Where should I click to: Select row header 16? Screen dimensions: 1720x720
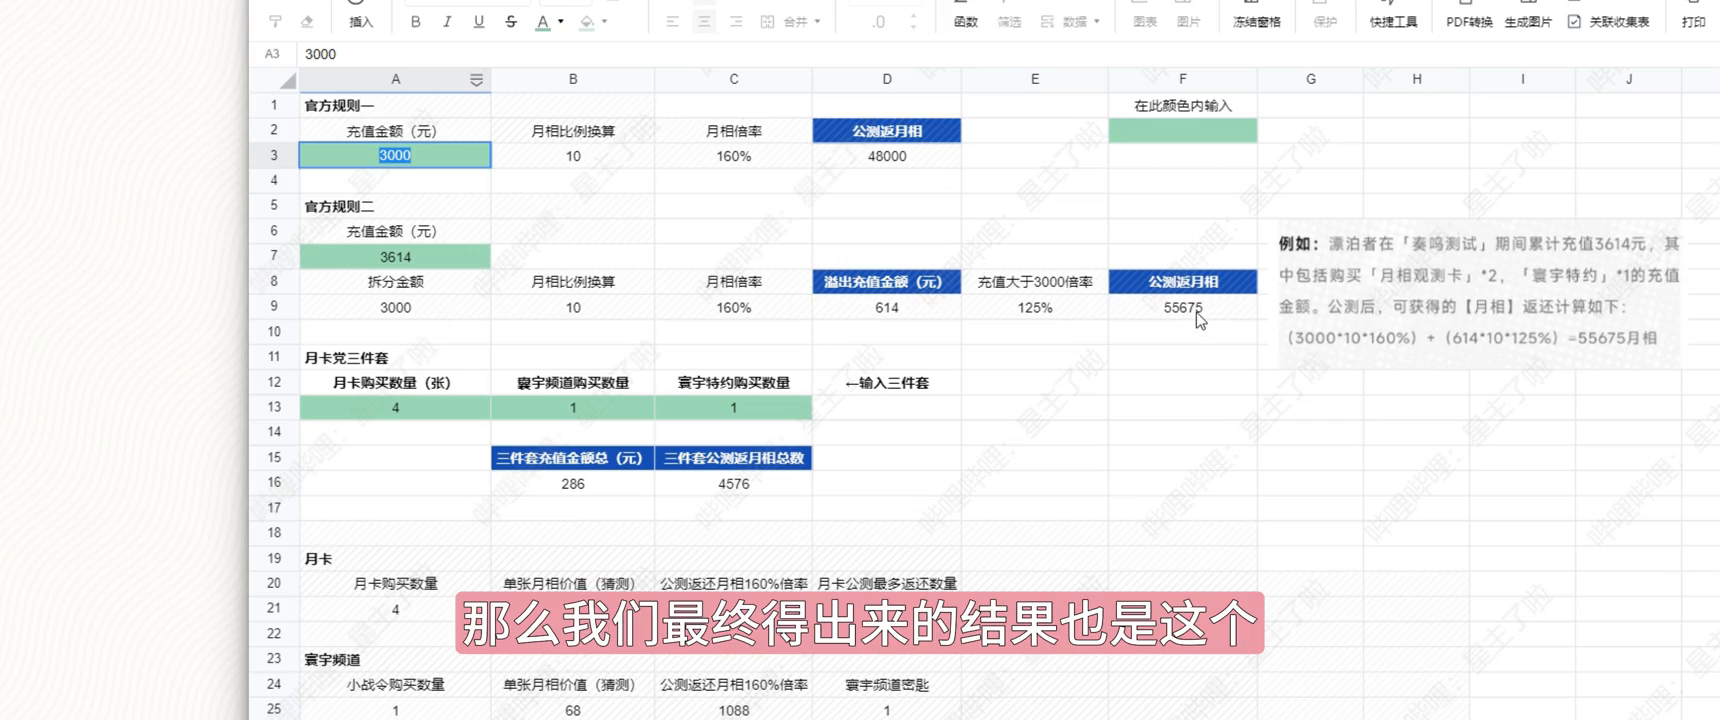(274, 482)
